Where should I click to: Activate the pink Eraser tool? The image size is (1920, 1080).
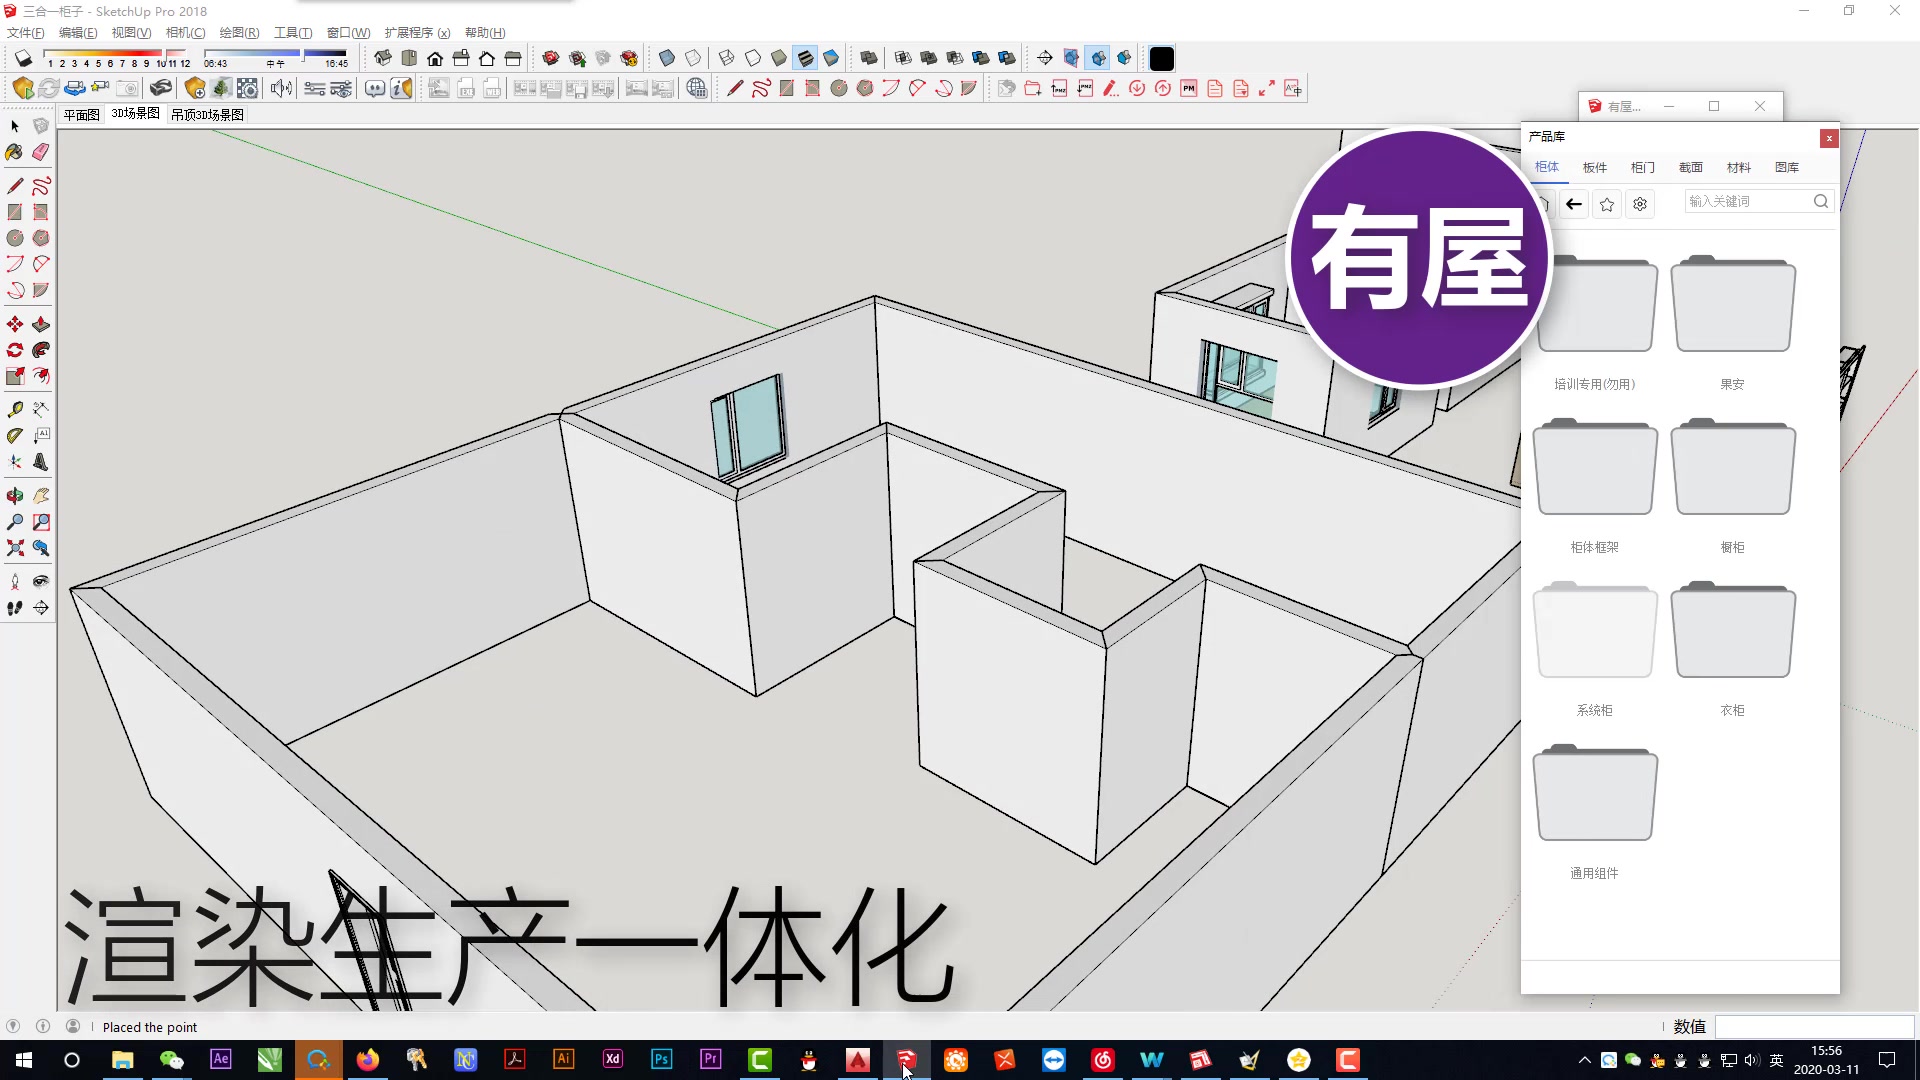41,152
